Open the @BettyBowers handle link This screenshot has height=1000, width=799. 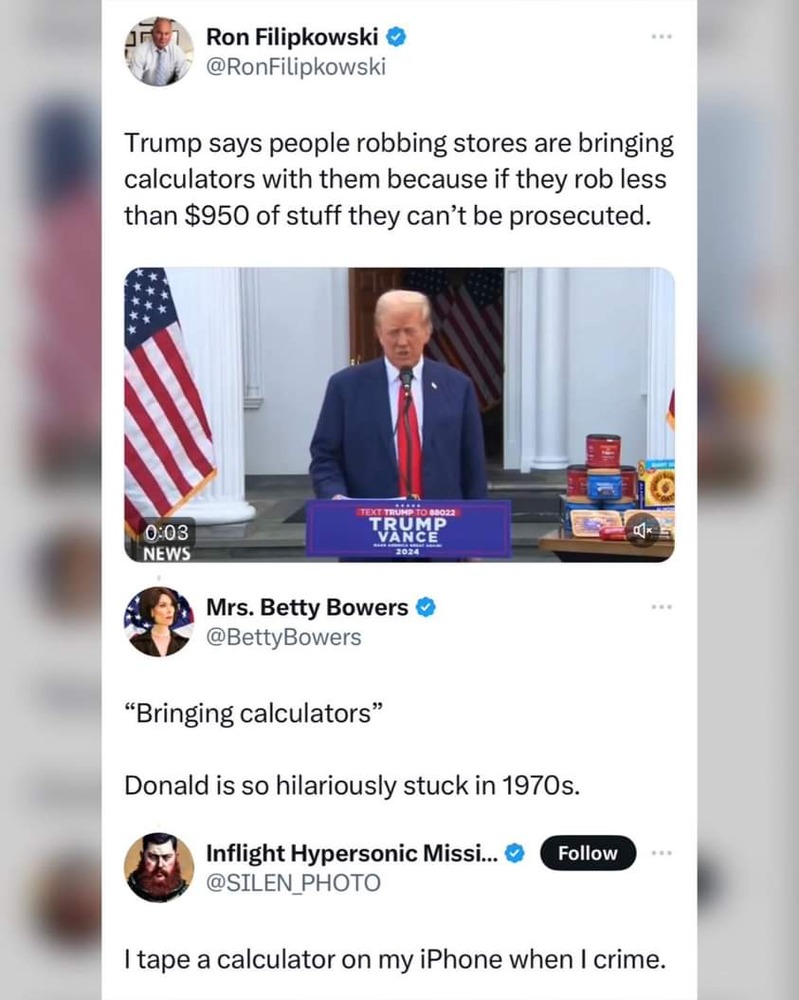pos(284,637)
